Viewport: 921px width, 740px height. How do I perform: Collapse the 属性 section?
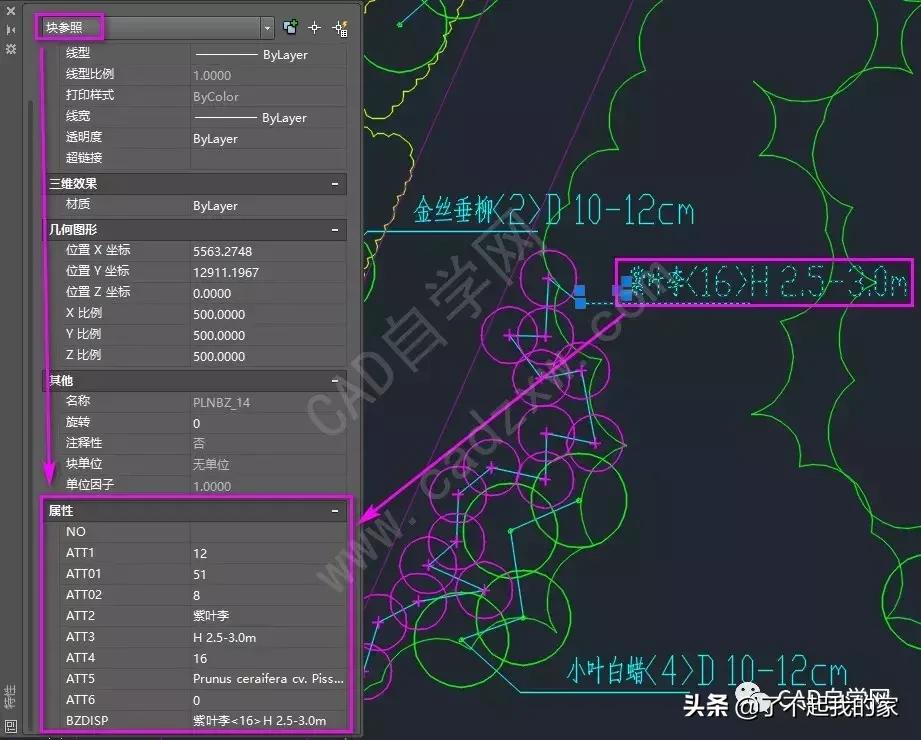[x=337, y=510]
